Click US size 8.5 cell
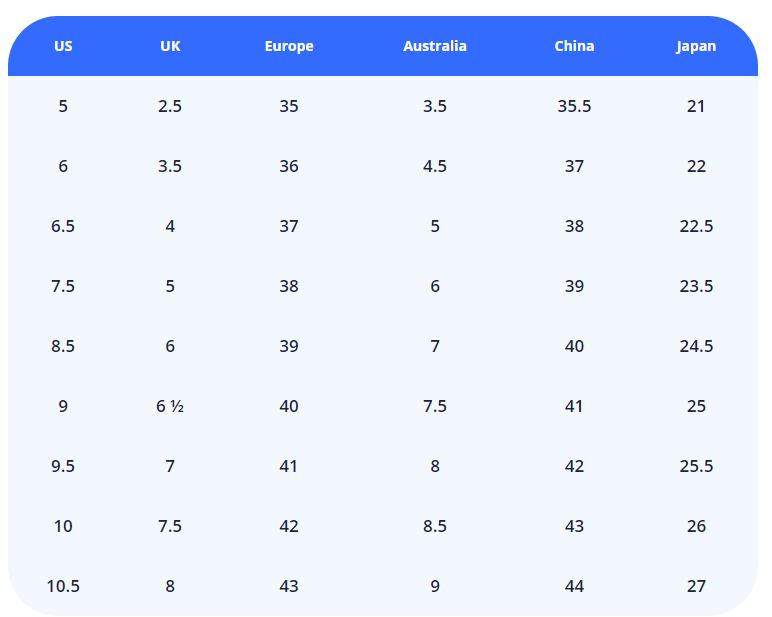Viewport: 772px width, 617px height. 63,346
